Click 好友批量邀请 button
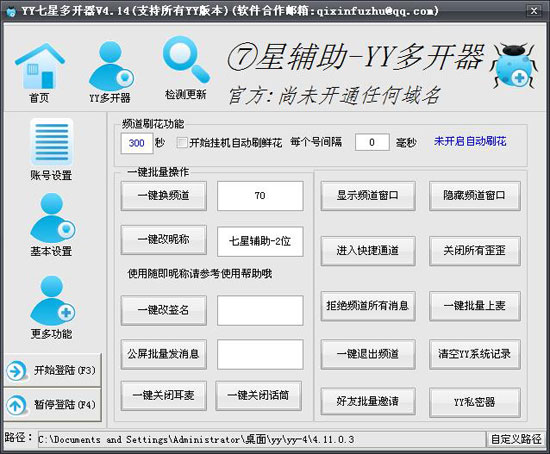Viewport: 550px width, 454px height. (x=368, y=402)
